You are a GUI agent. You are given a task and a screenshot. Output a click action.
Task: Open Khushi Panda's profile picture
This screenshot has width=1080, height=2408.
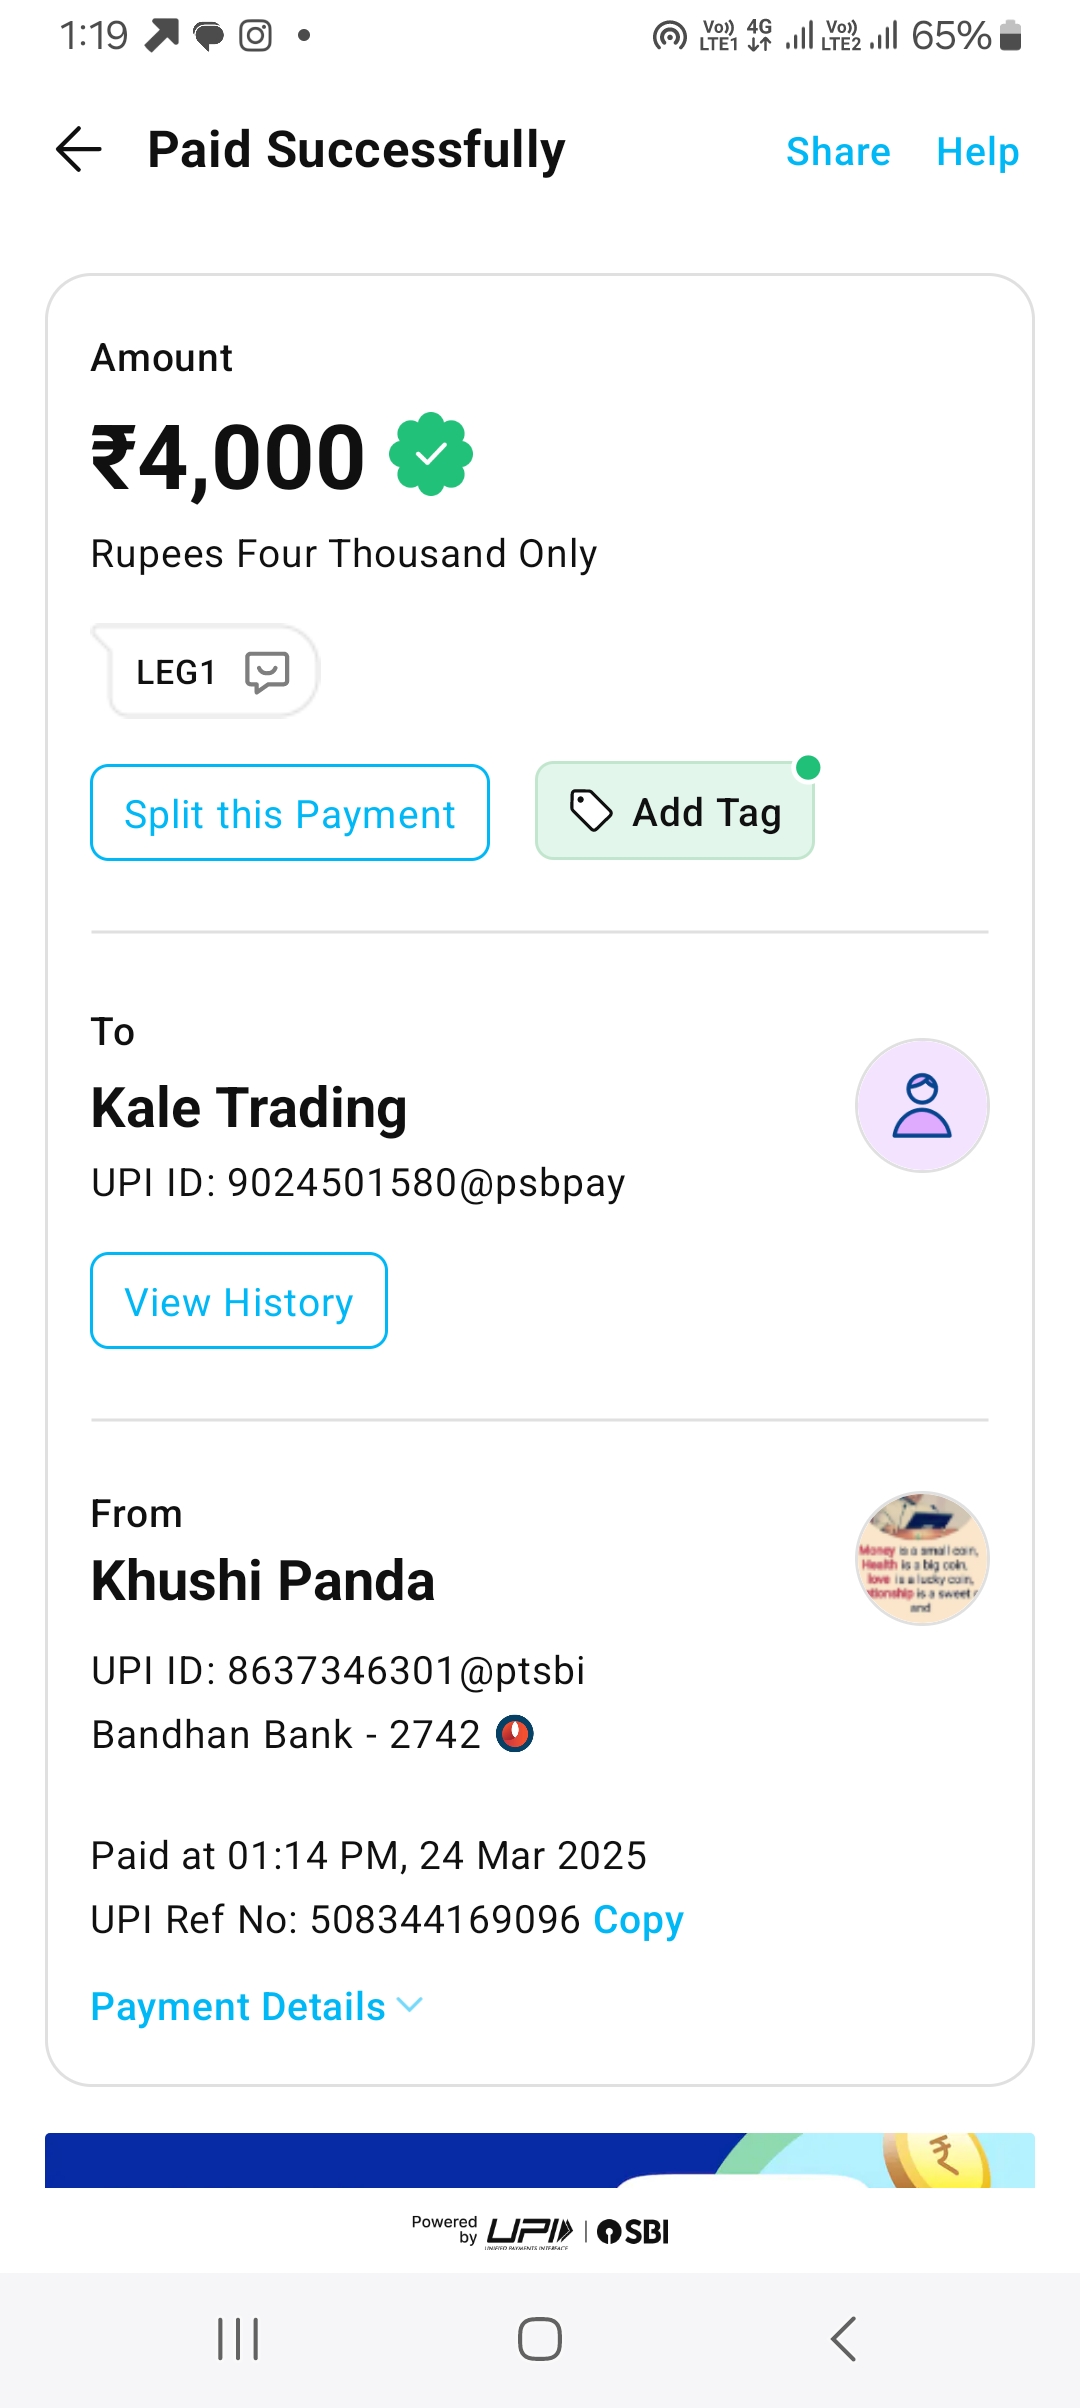click(x=922, y=1558)
